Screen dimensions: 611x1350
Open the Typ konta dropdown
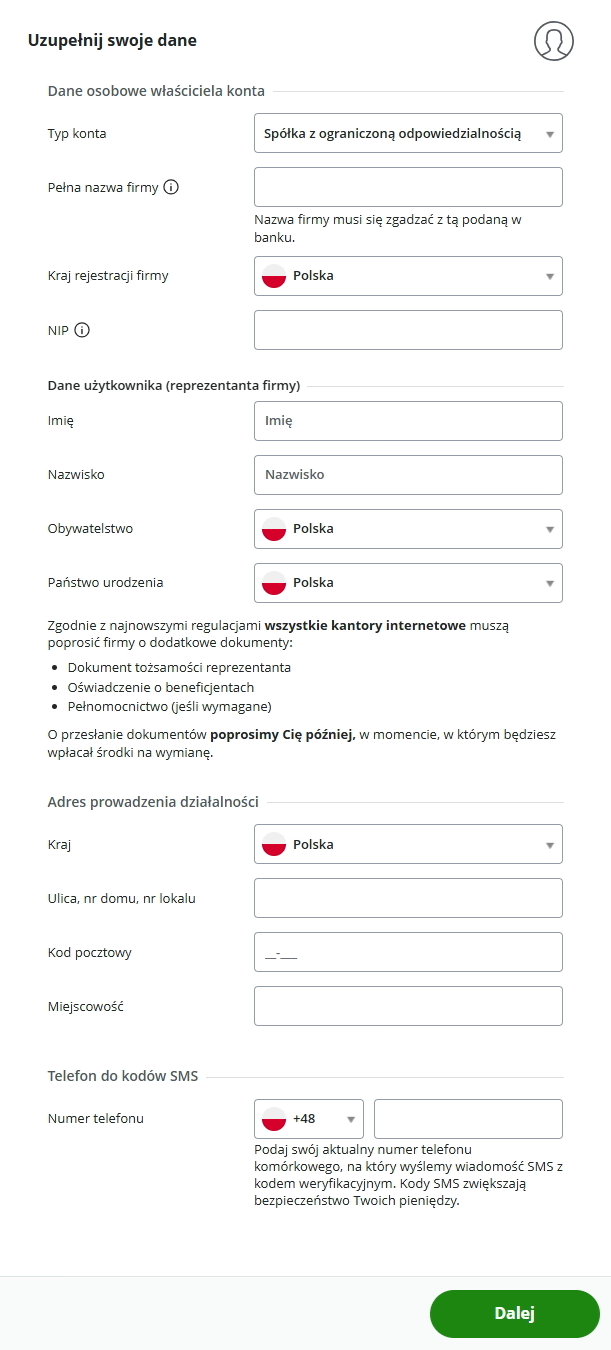[408, 133]
